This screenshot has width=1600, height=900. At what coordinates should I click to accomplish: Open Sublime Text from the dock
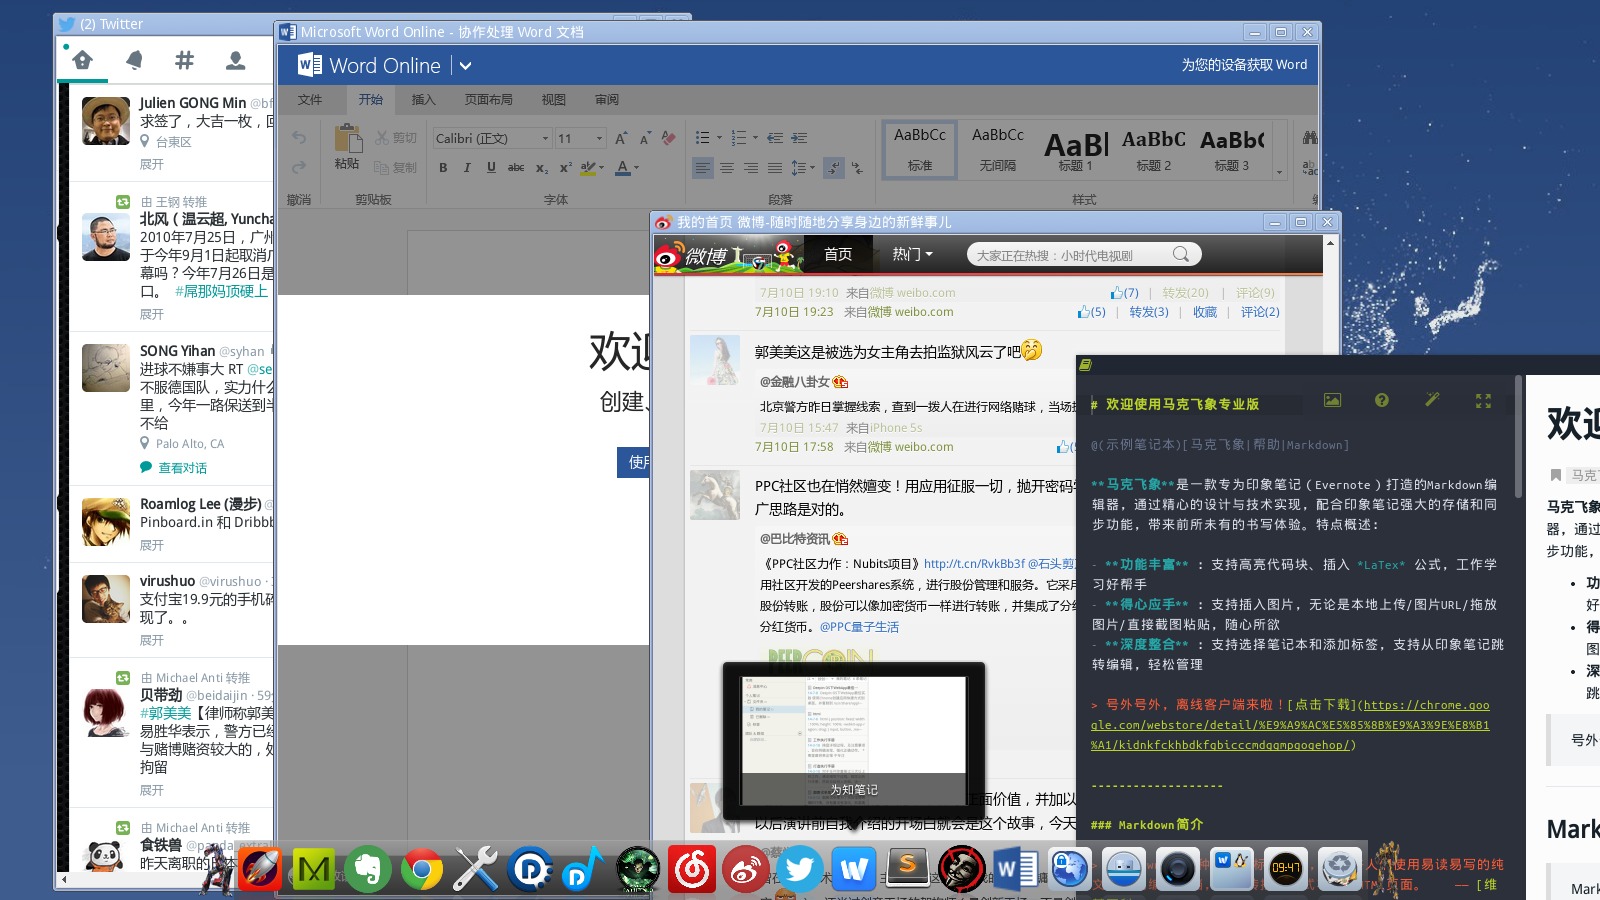click(907, 868)
